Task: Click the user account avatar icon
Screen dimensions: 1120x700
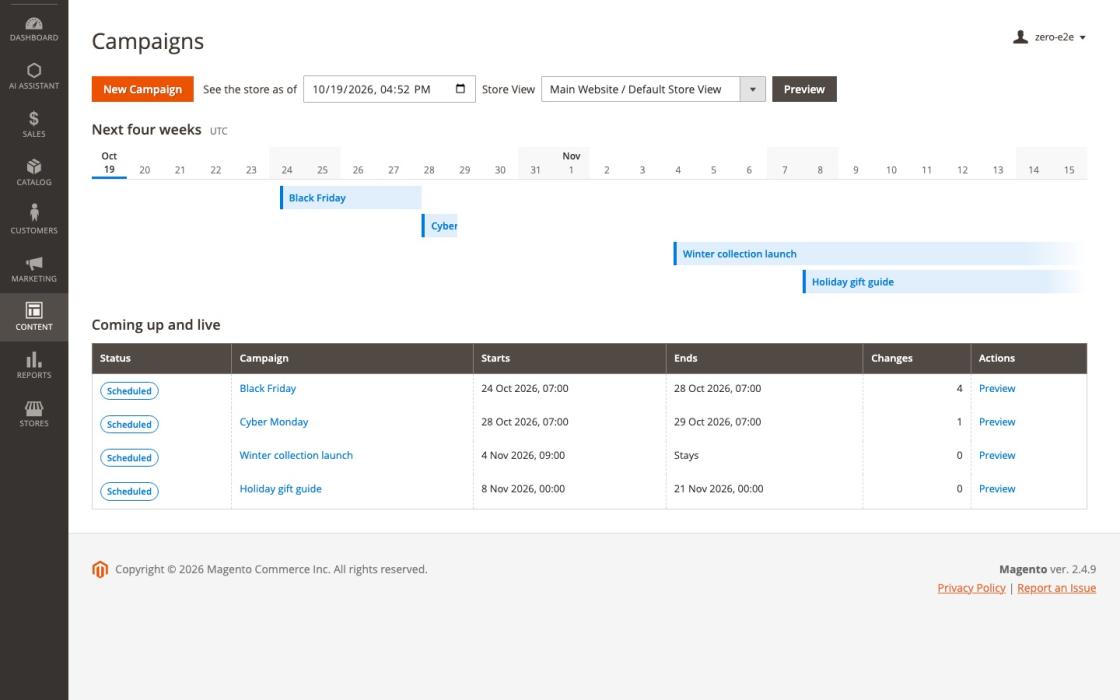Action: tap(1020, 36)
